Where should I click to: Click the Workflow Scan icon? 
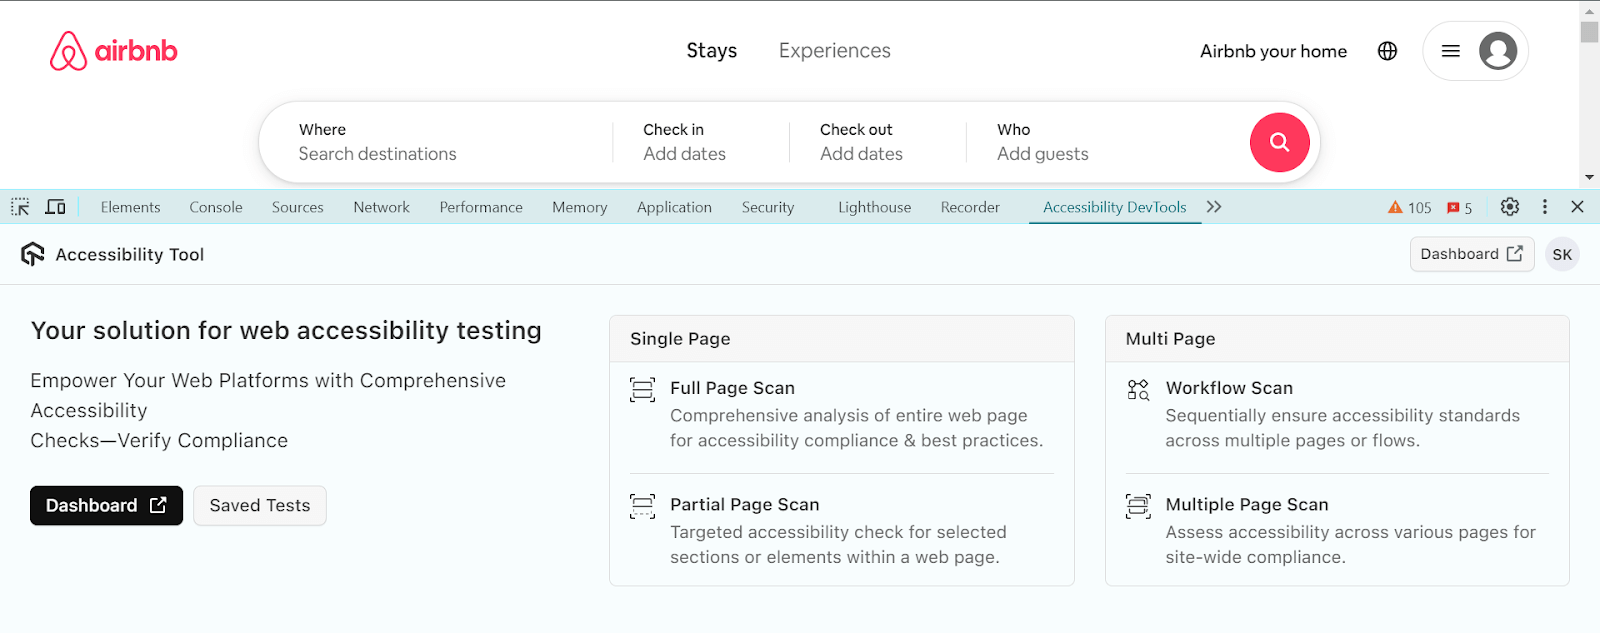click(x=1138, y=389)
